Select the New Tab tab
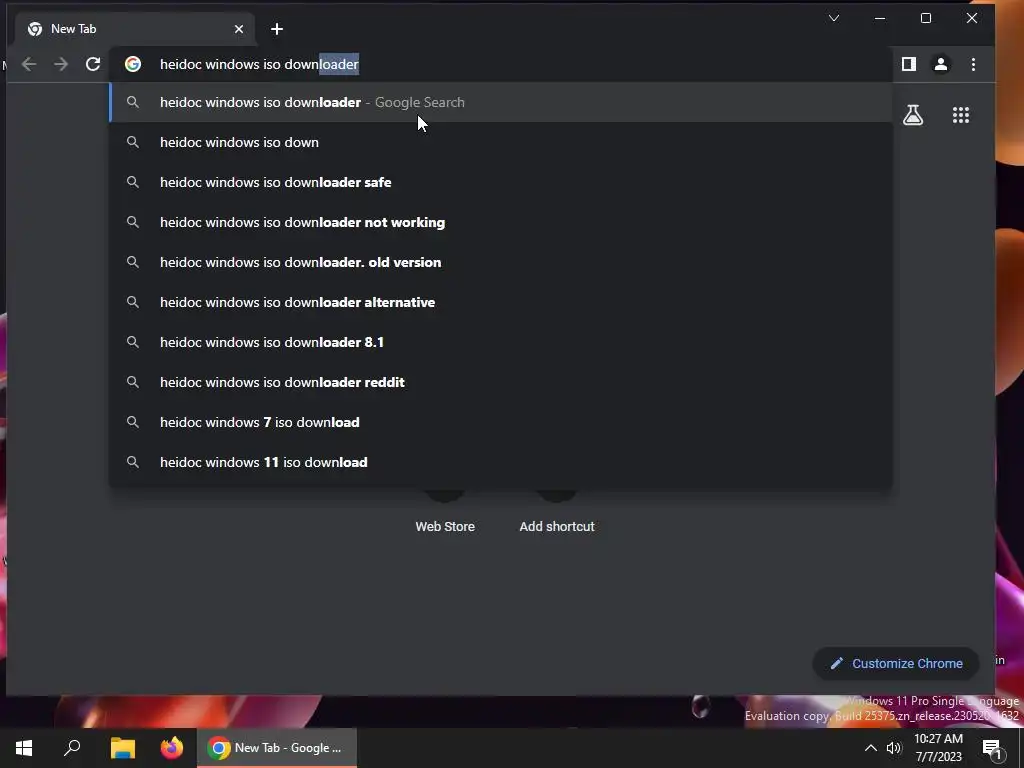1024x768 pixels. click(x=135, y=29)
